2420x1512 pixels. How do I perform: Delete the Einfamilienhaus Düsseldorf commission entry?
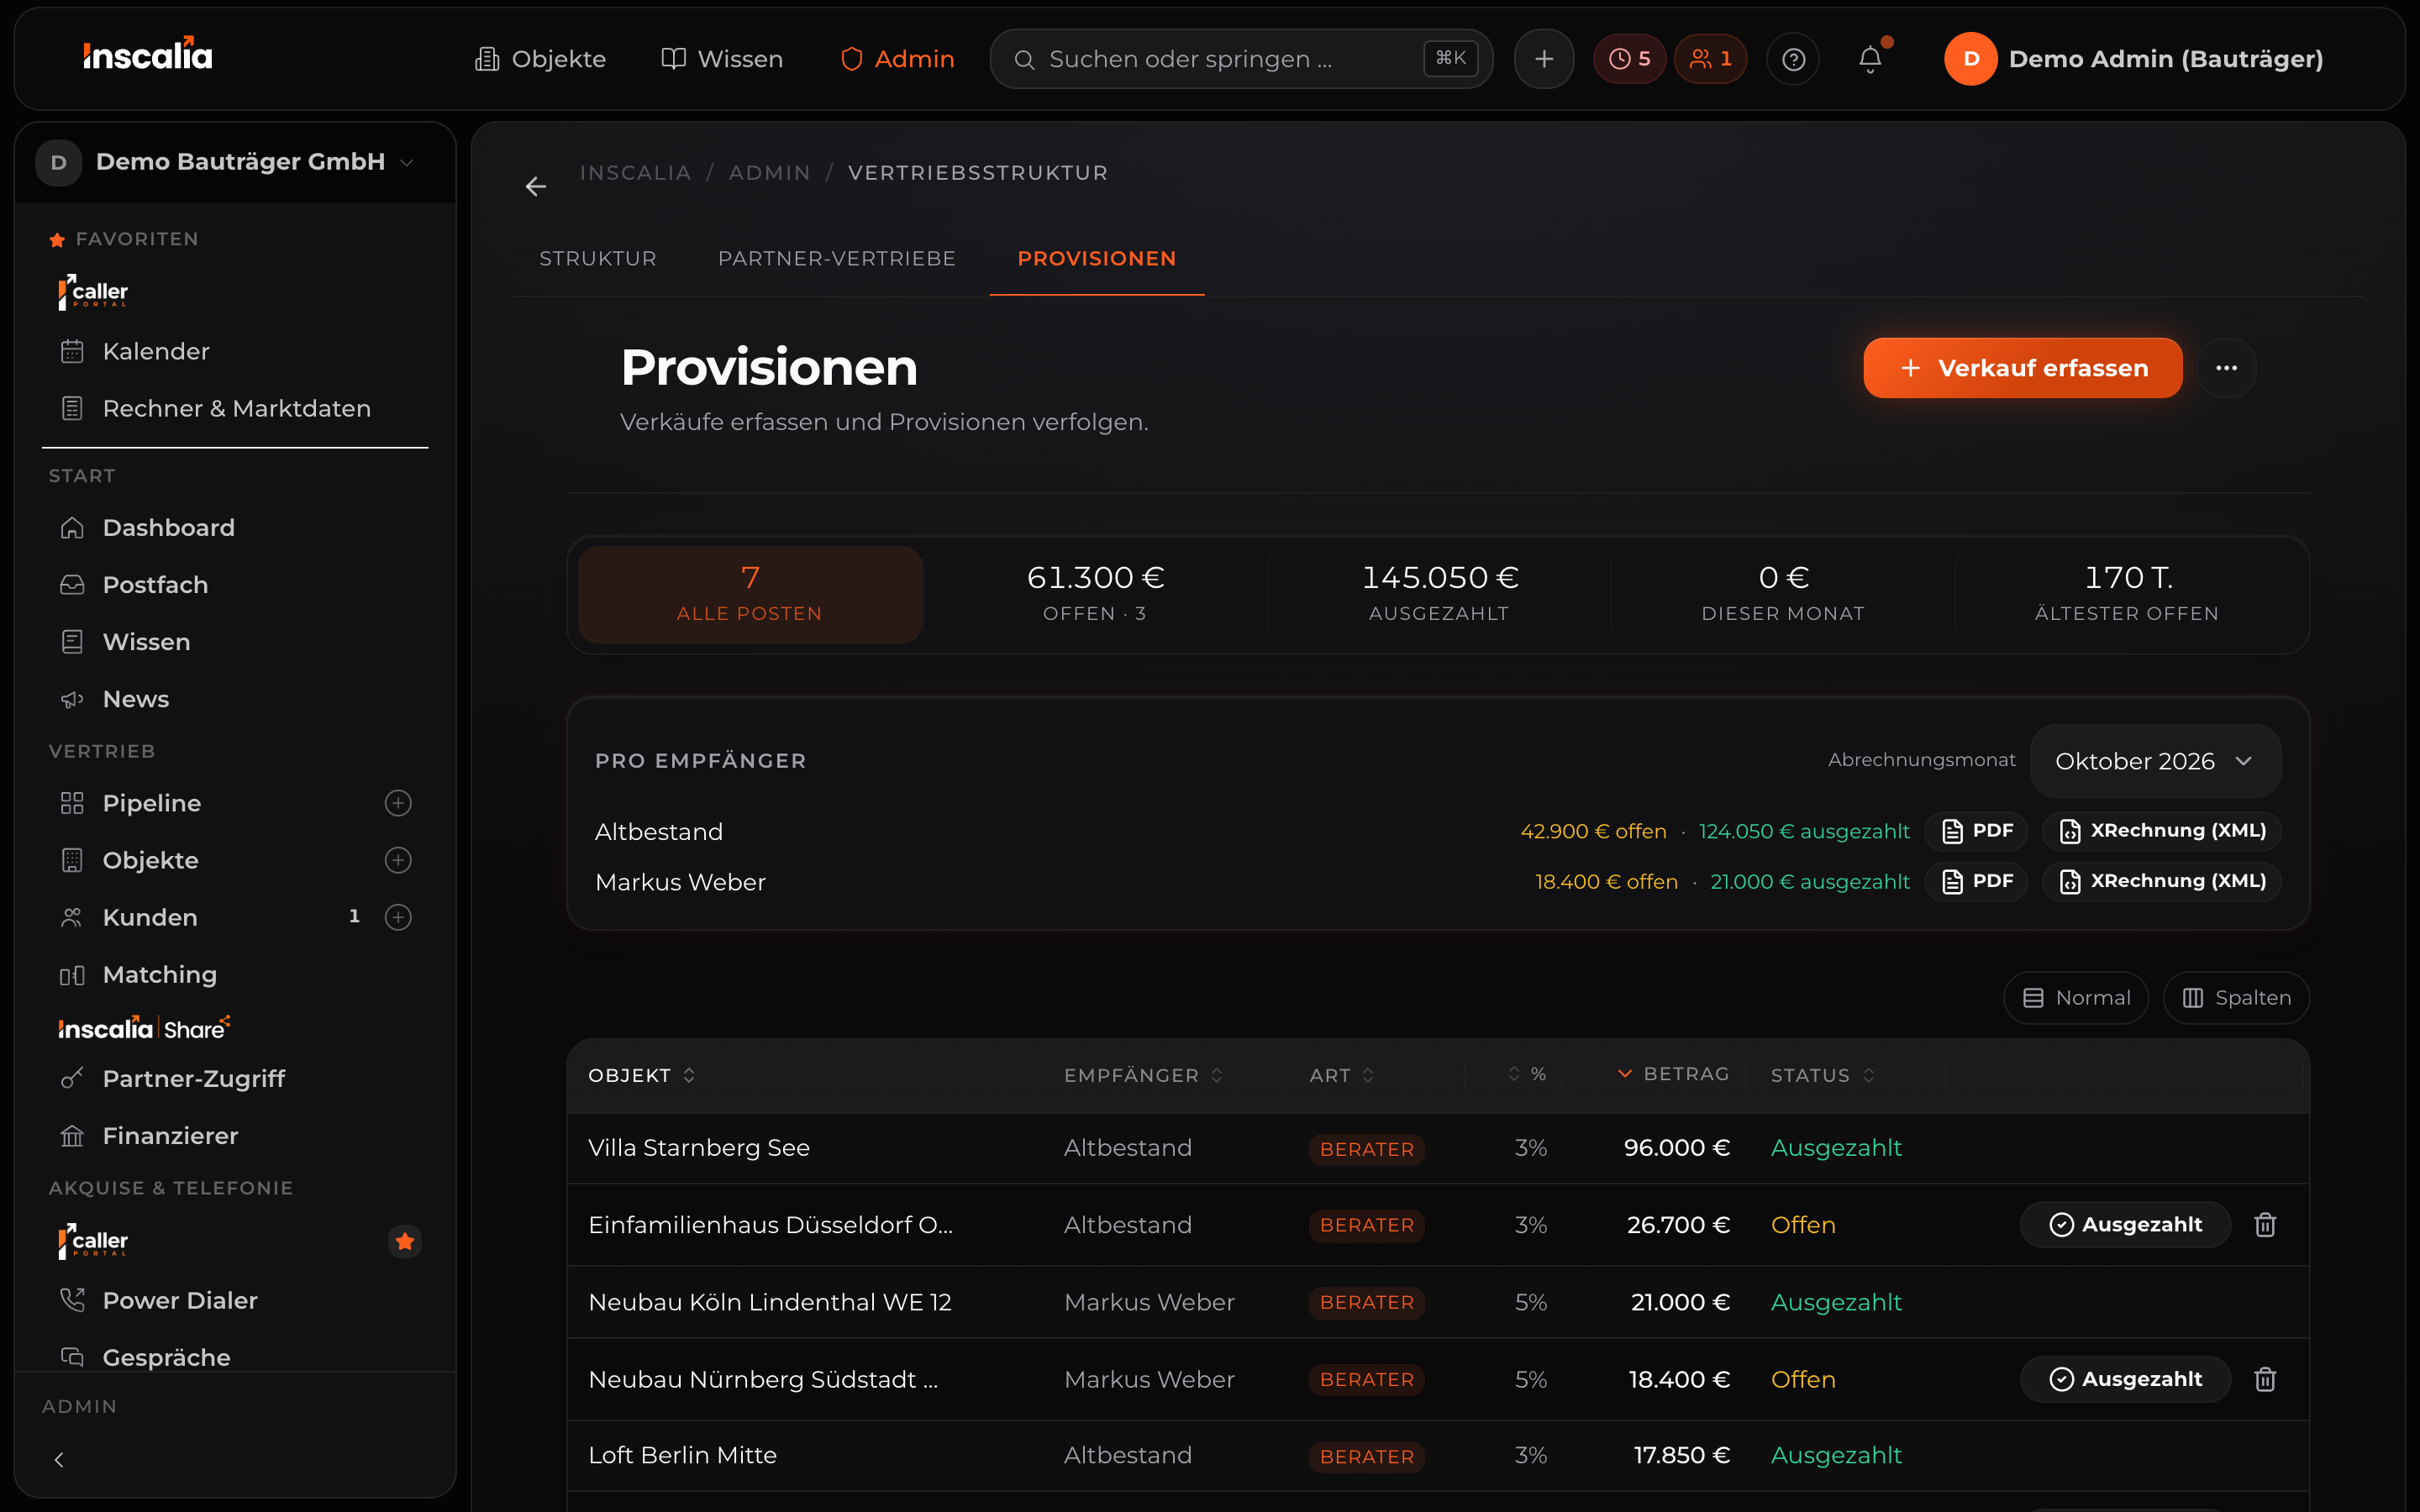2265,1224
